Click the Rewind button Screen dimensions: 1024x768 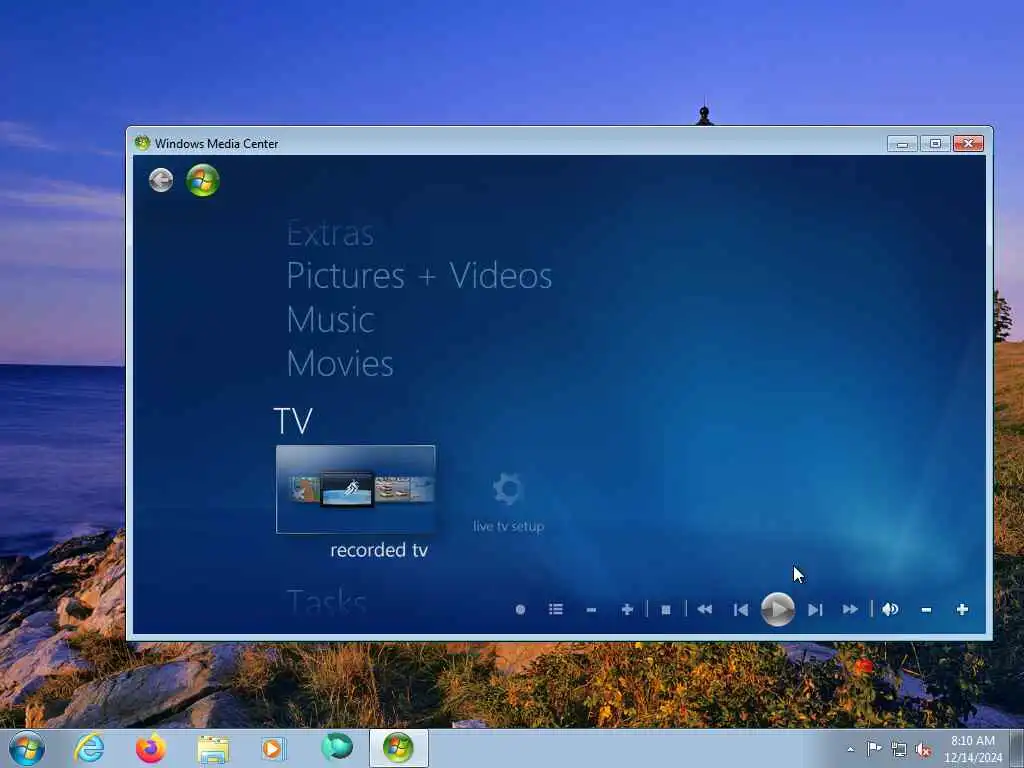(x=704, y=609)
